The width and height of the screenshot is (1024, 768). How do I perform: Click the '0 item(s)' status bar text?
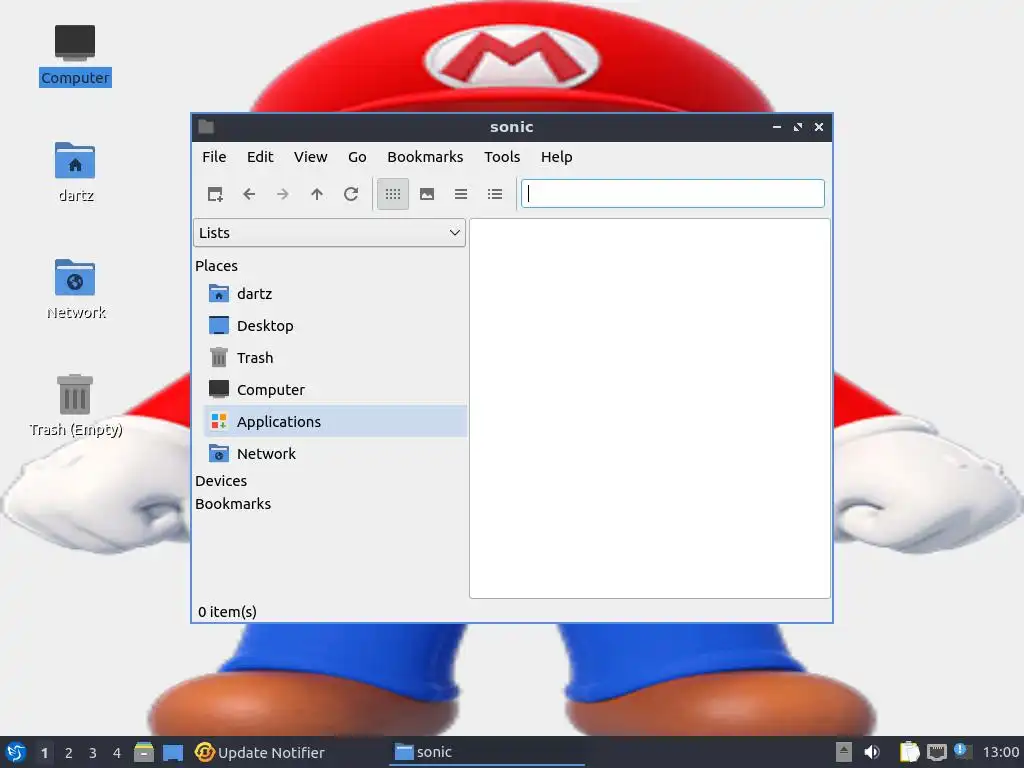coord(227,612)
